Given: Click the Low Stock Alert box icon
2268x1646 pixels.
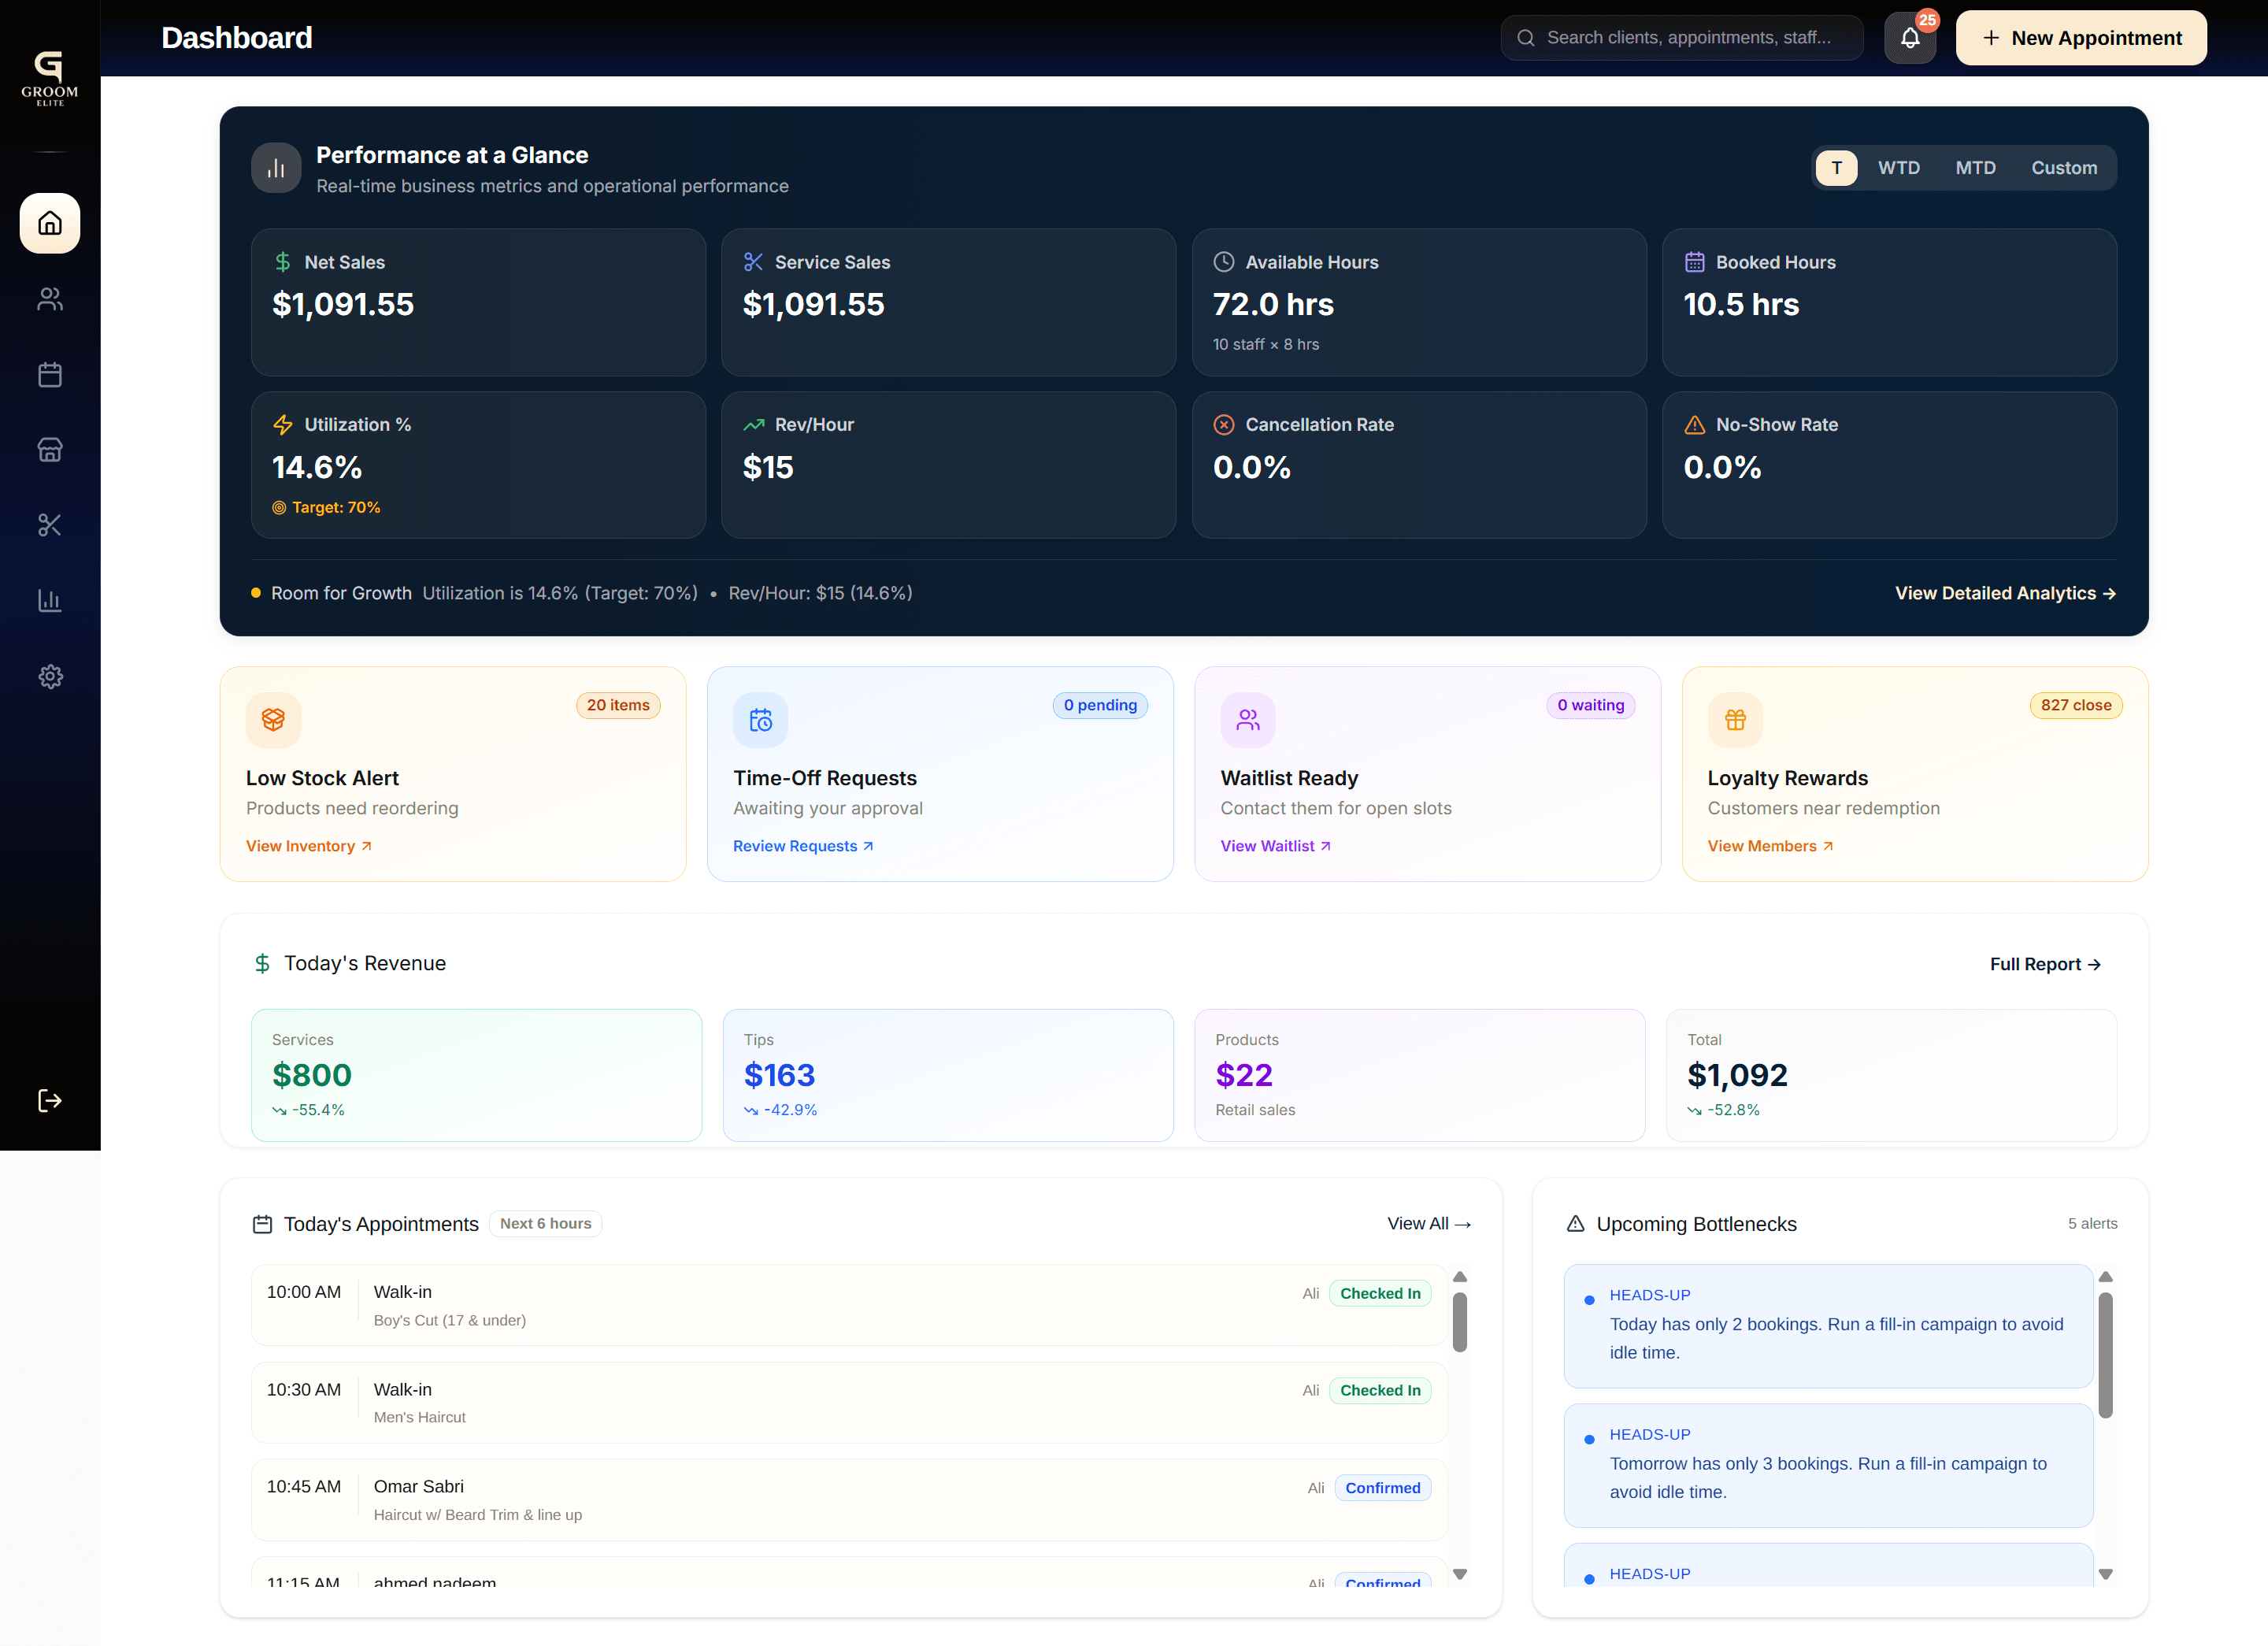Looking at the screenshot, I should point(273,720).
